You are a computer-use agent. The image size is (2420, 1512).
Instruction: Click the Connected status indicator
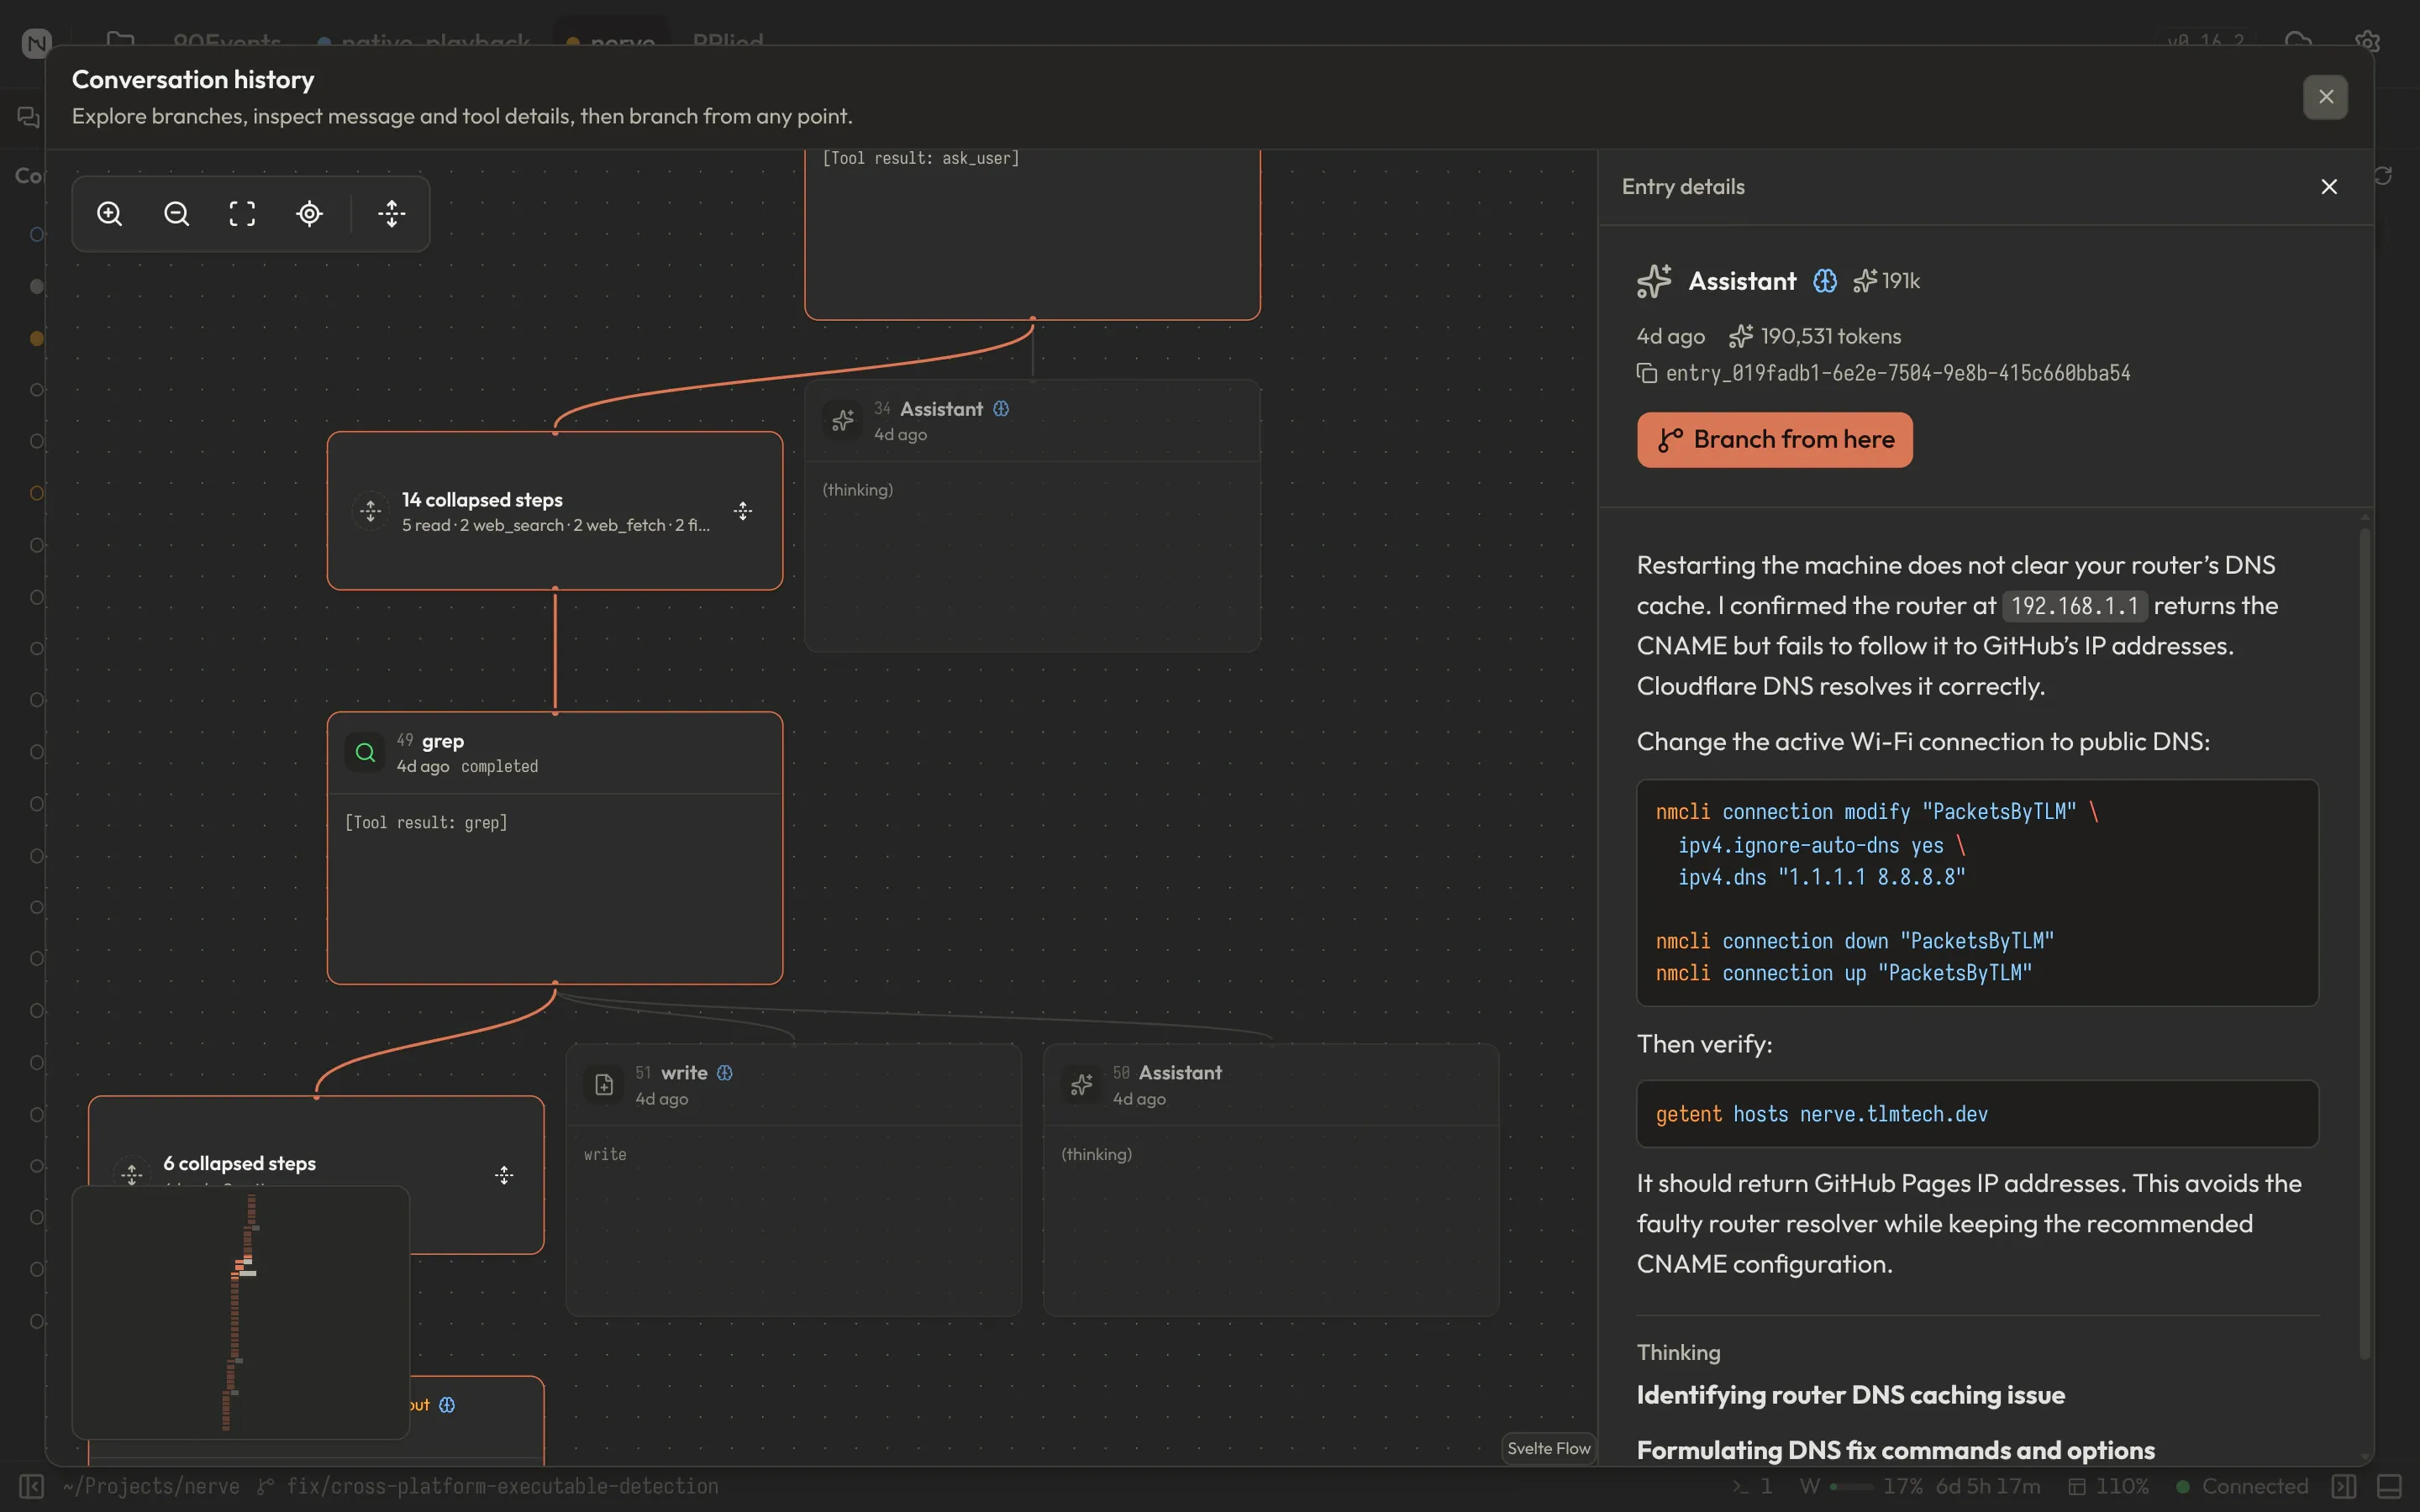[x=2242, y=1487]
